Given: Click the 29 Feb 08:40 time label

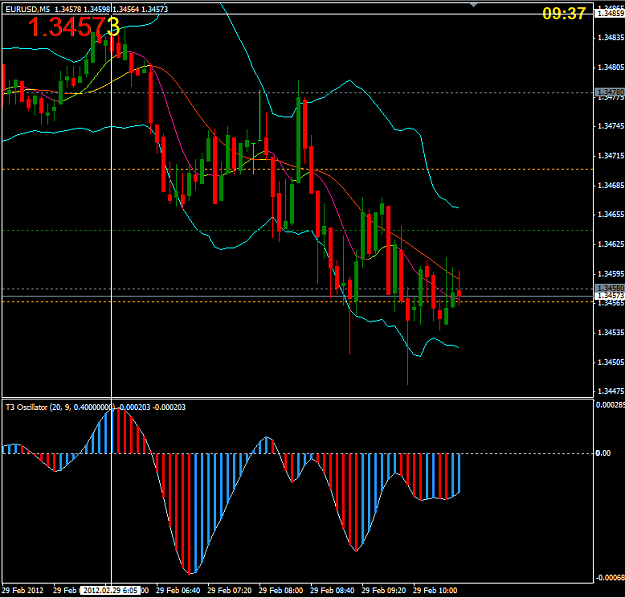Looking at the screenshot, I should coord(332,590).
